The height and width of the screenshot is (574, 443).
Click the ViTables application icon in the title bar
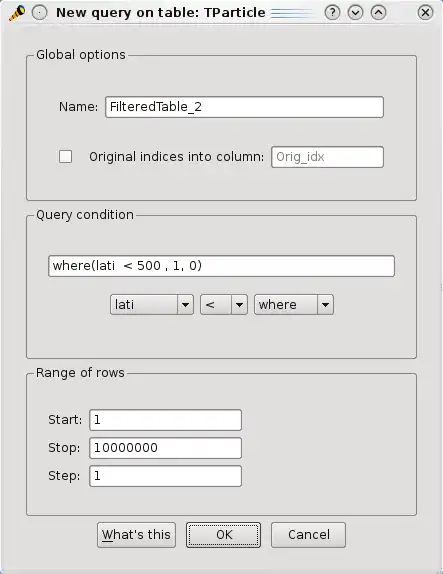point(17,13)
